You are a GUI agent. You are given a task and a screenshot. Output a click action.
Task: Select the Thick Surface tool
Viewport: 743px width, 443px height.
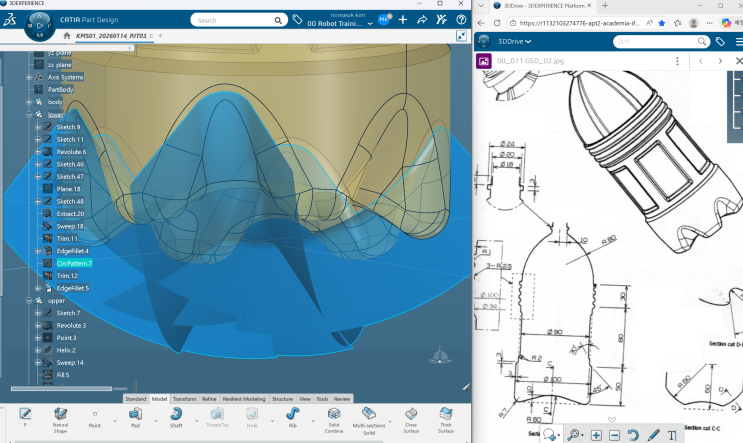coord(445,414)
